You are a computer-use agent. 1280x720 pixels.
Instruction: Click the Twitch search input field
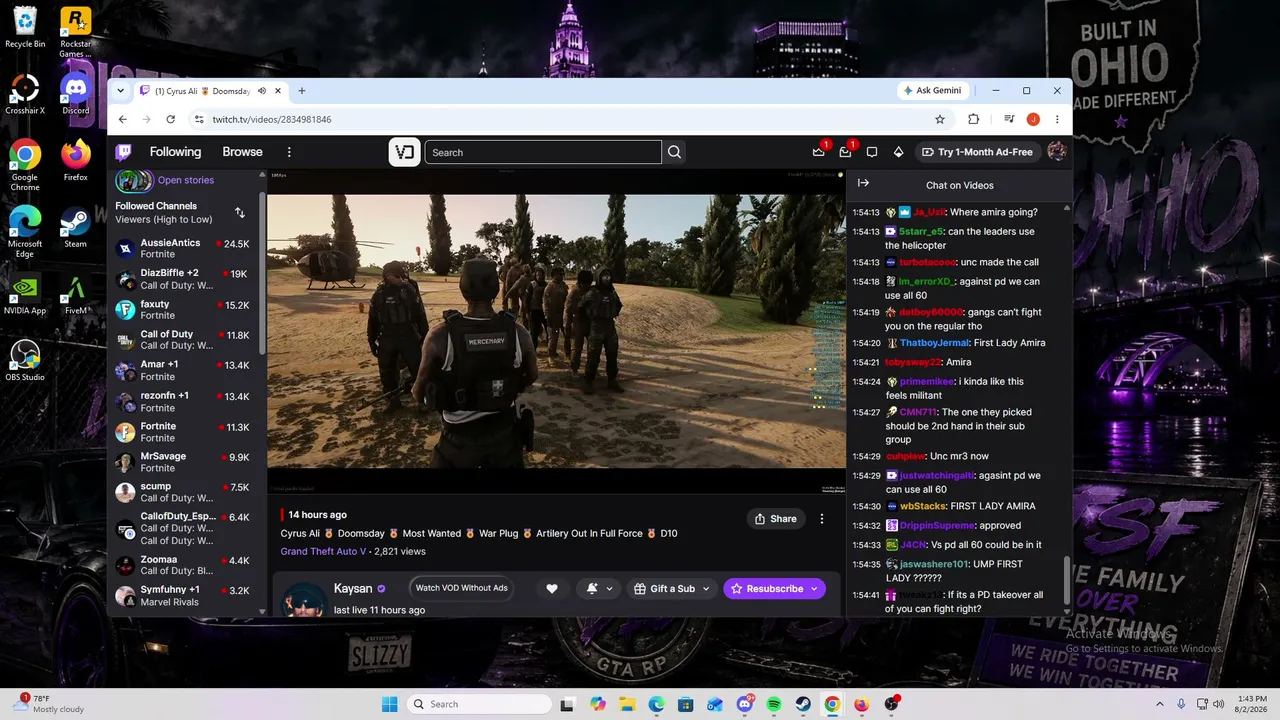pyautogui.click(x=543, y=152)
